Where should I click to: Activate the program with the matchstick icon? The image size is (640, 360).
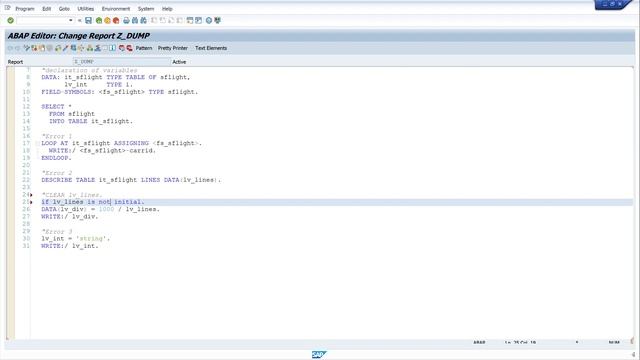click(x=65, y=48)
